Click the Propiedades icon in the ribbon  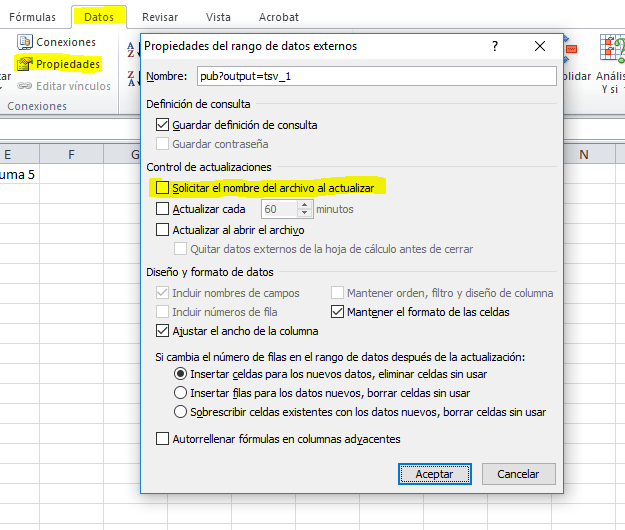tap(25, 64)
